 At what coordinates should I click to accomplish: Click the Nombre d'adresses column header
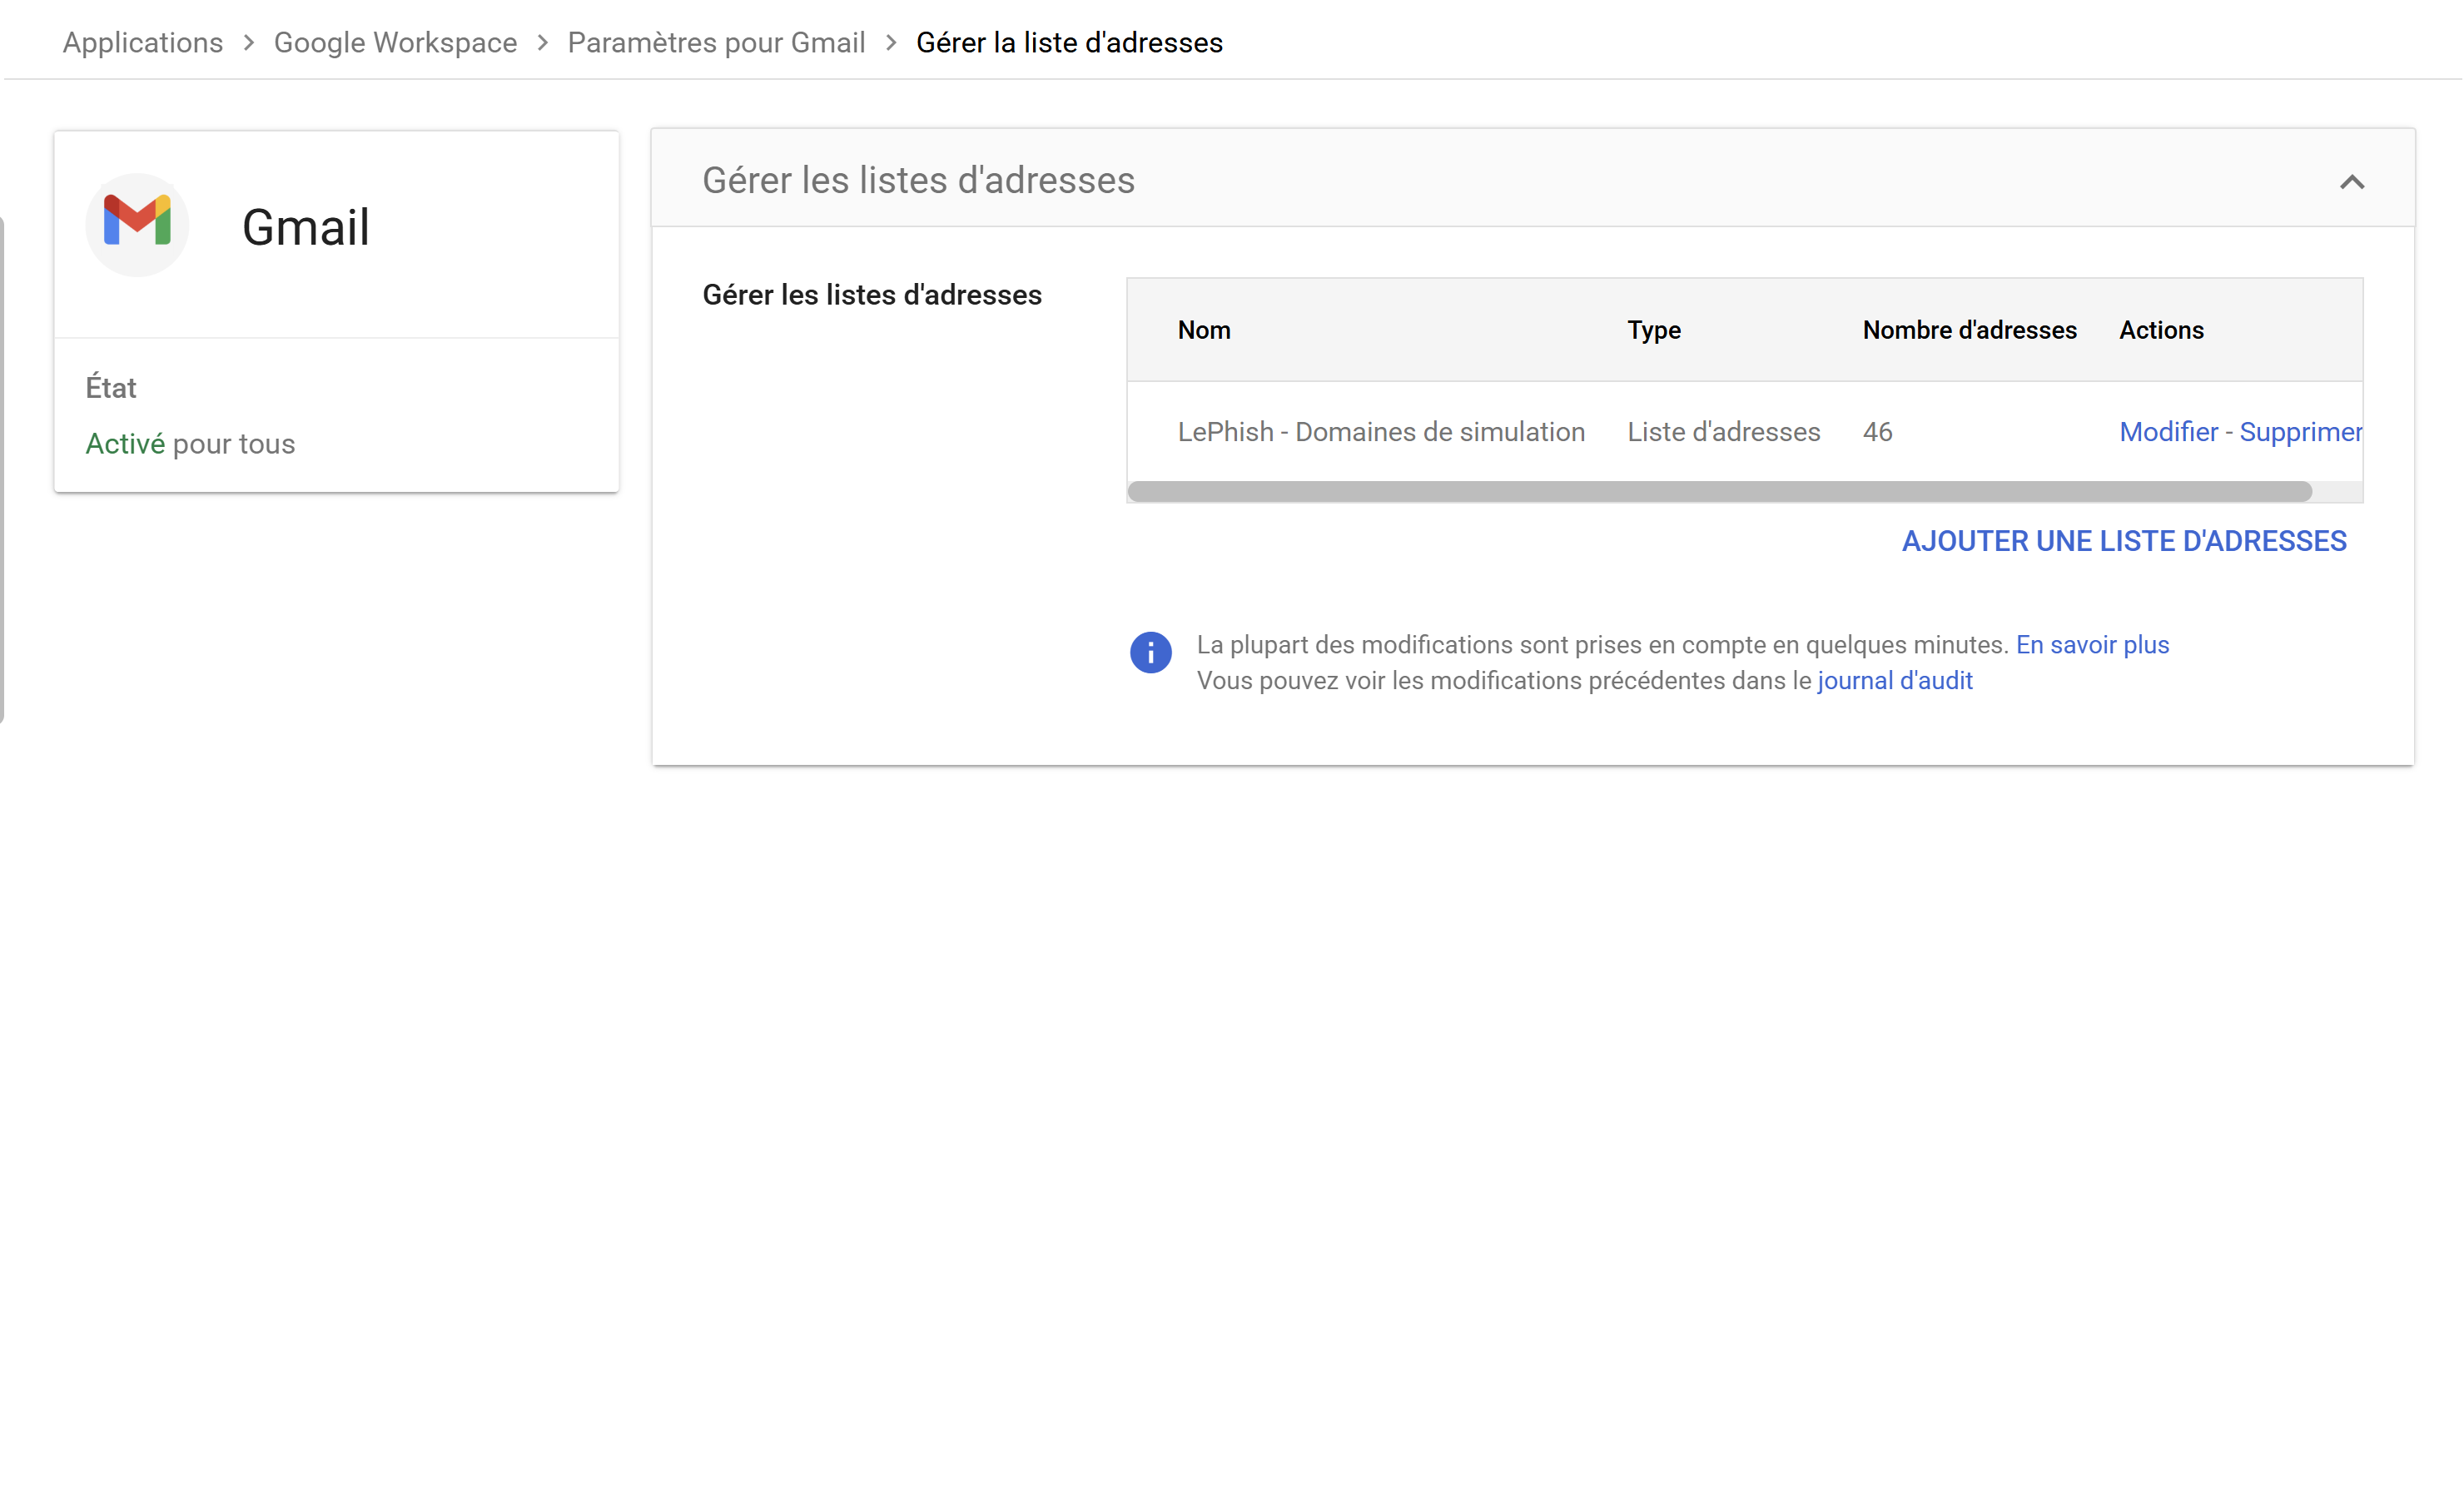point(1969,329)
